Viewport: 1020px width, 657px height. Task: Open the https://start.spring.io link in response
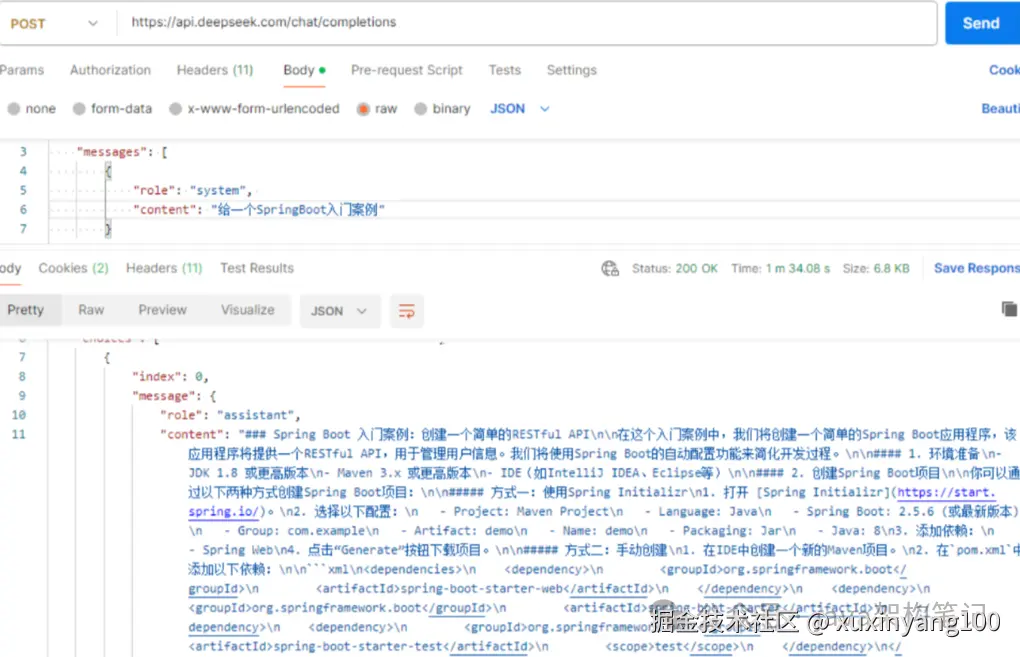point(946,492)
